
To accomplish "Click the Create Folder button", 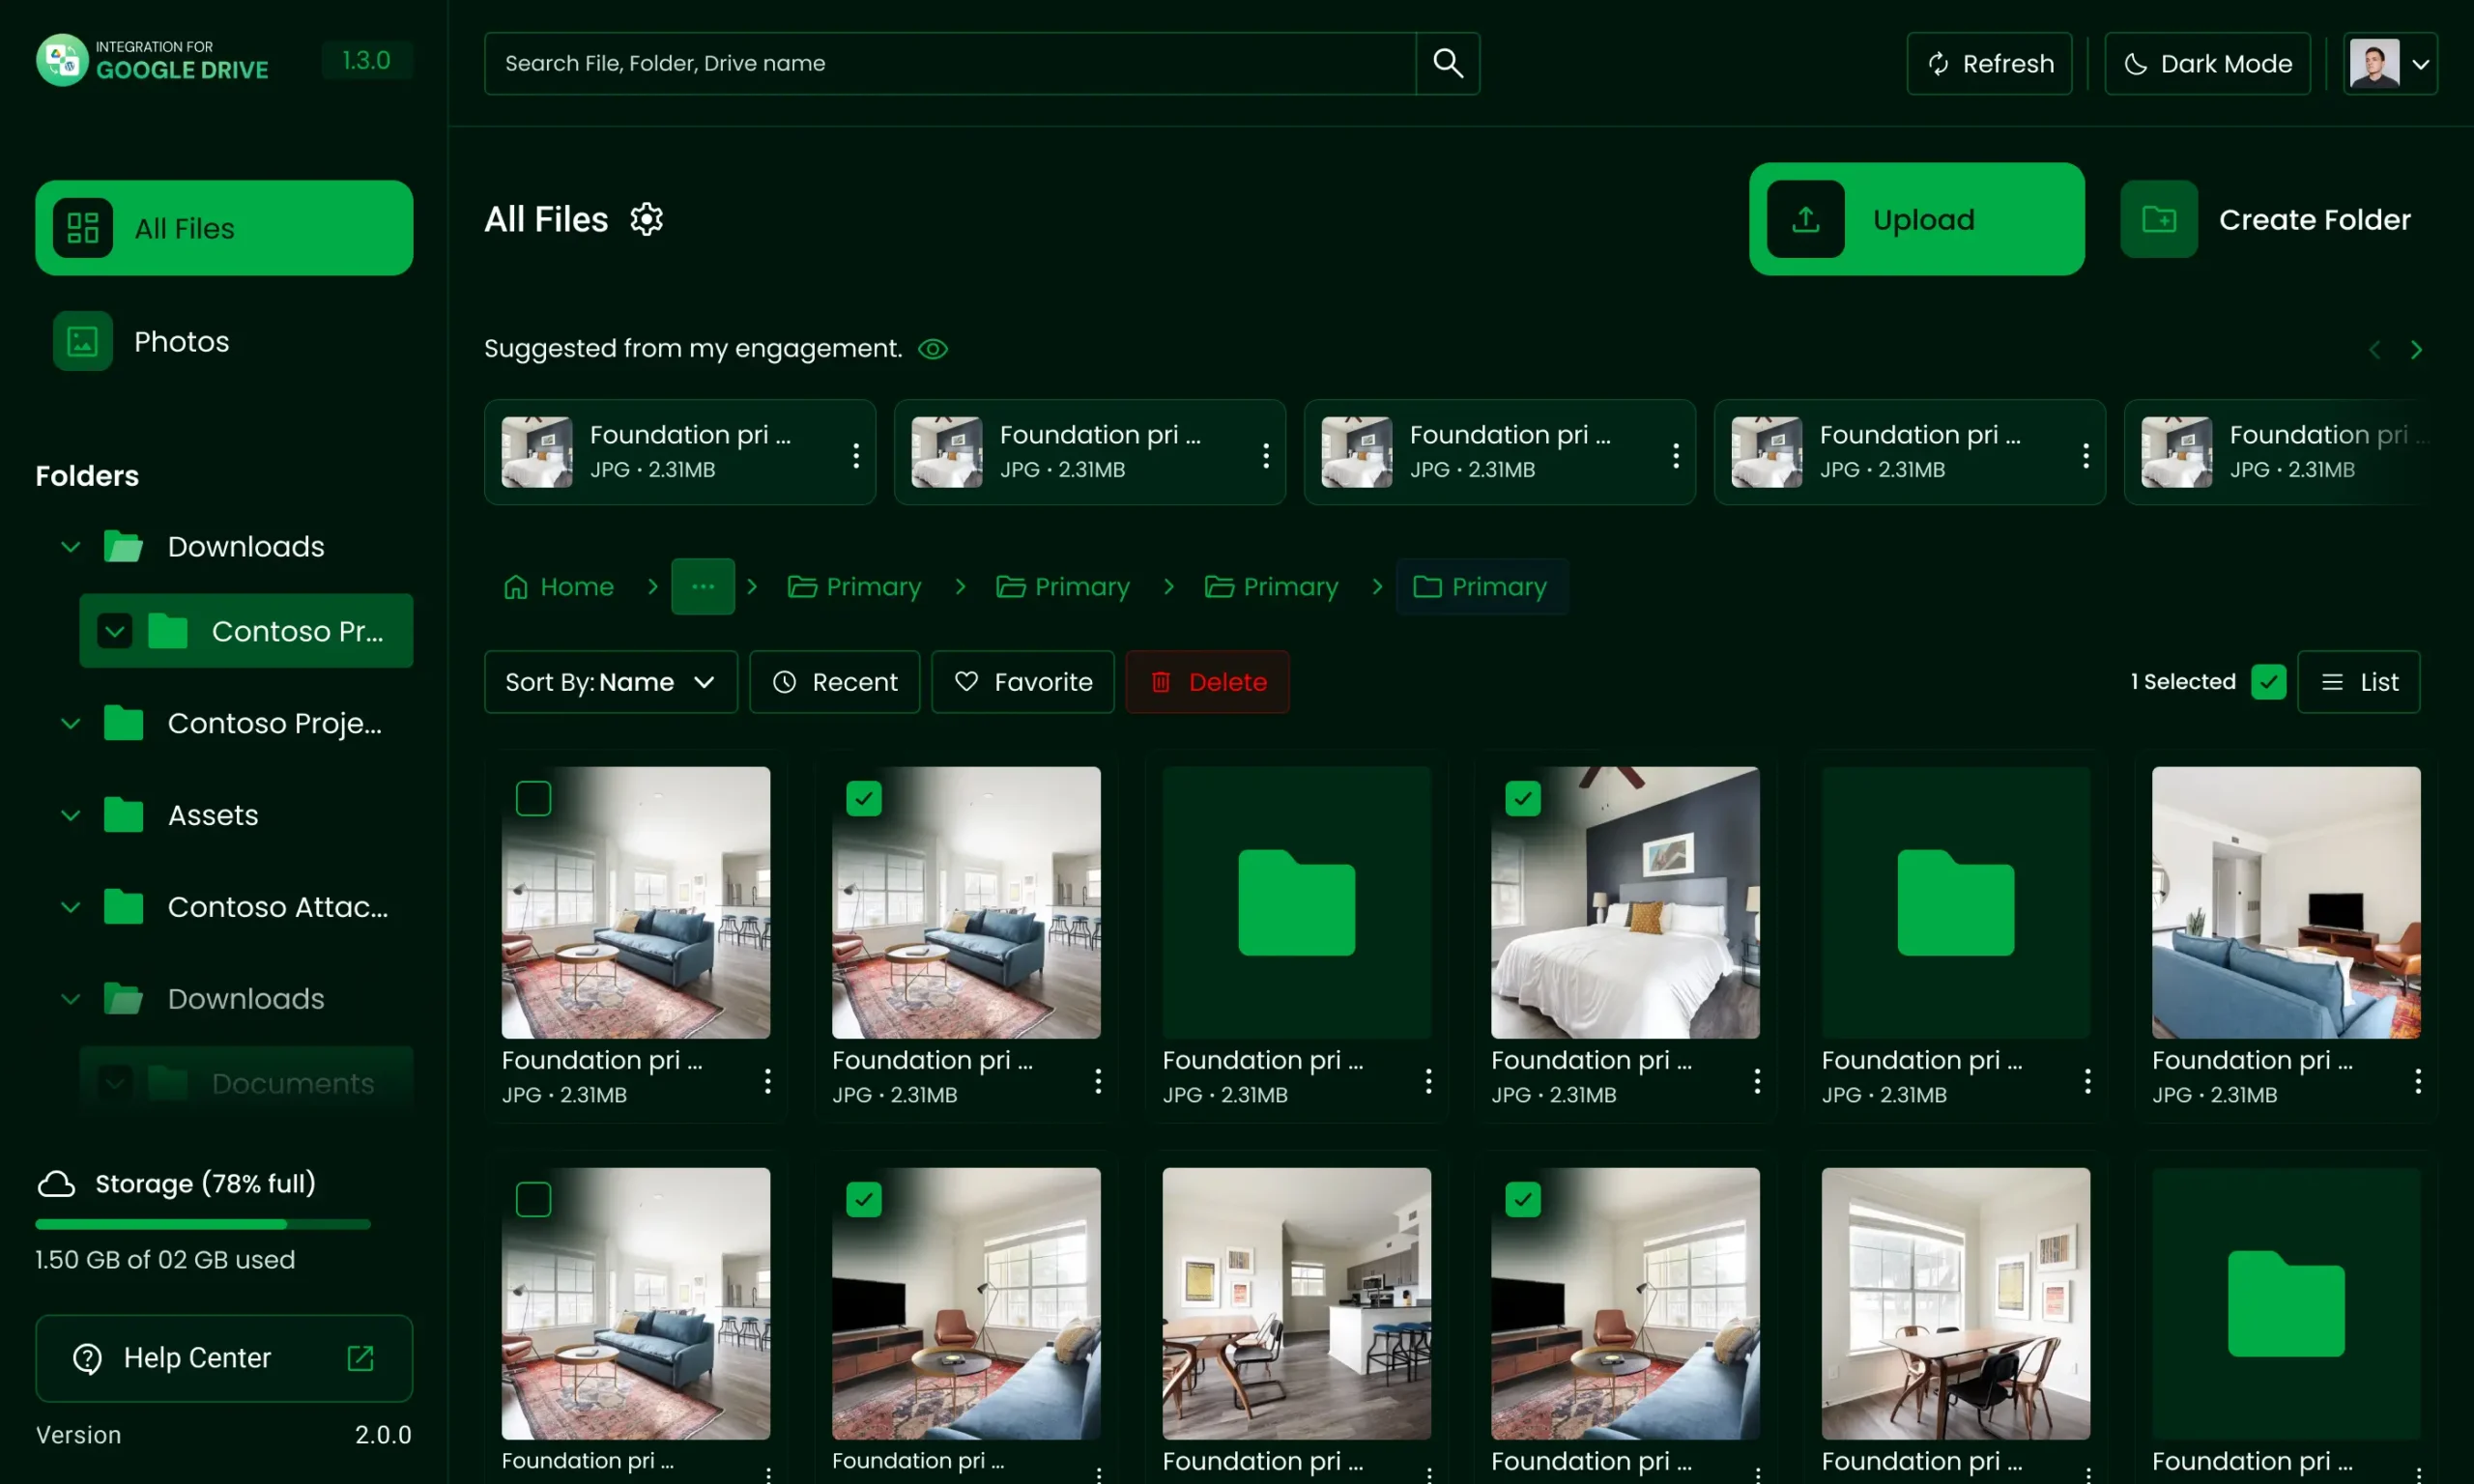I will [x=2271, y=219].
